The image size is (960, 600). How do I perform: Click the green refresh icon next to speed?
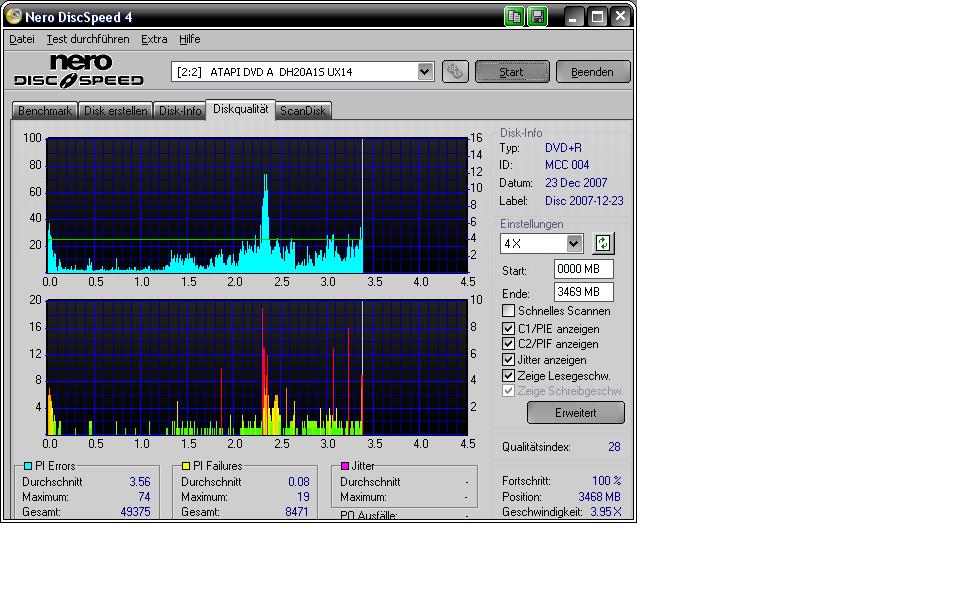click(x=603, y=243)
